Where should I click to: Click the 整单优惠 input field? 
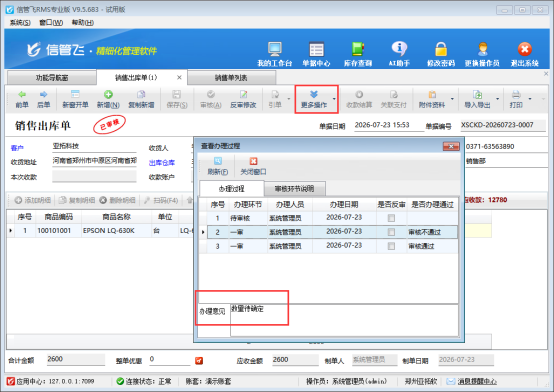[x=169, y=359]
